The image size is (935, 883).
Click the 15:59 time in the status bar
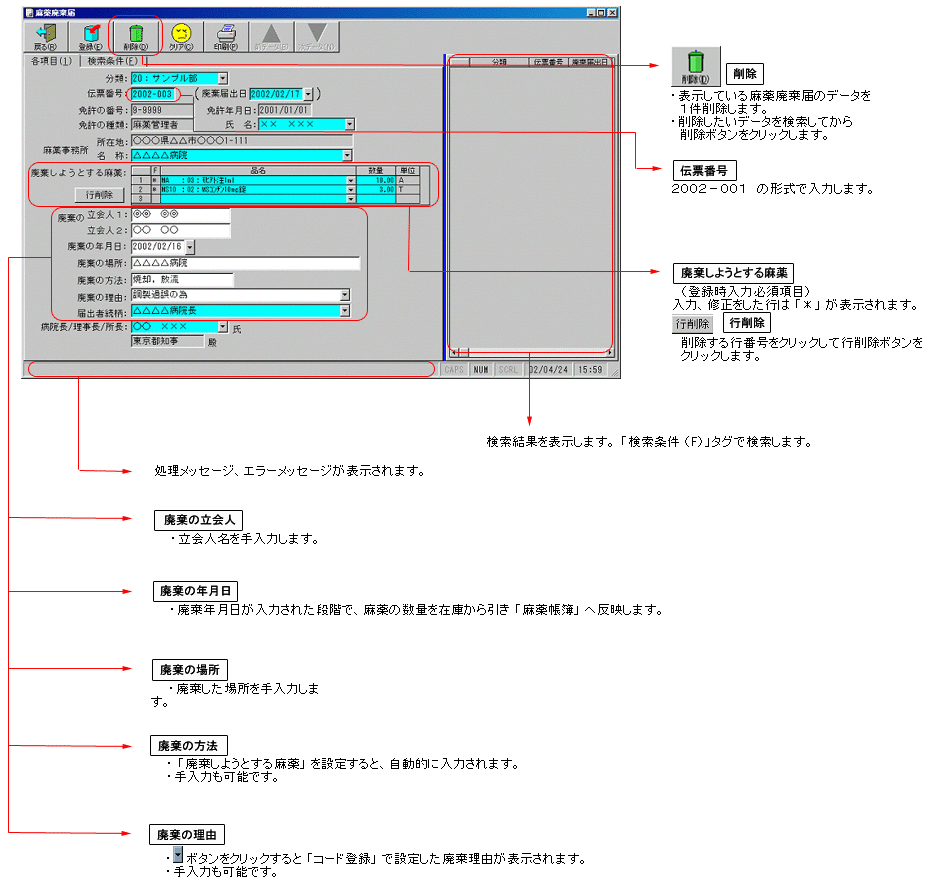[x=590, y=370]
